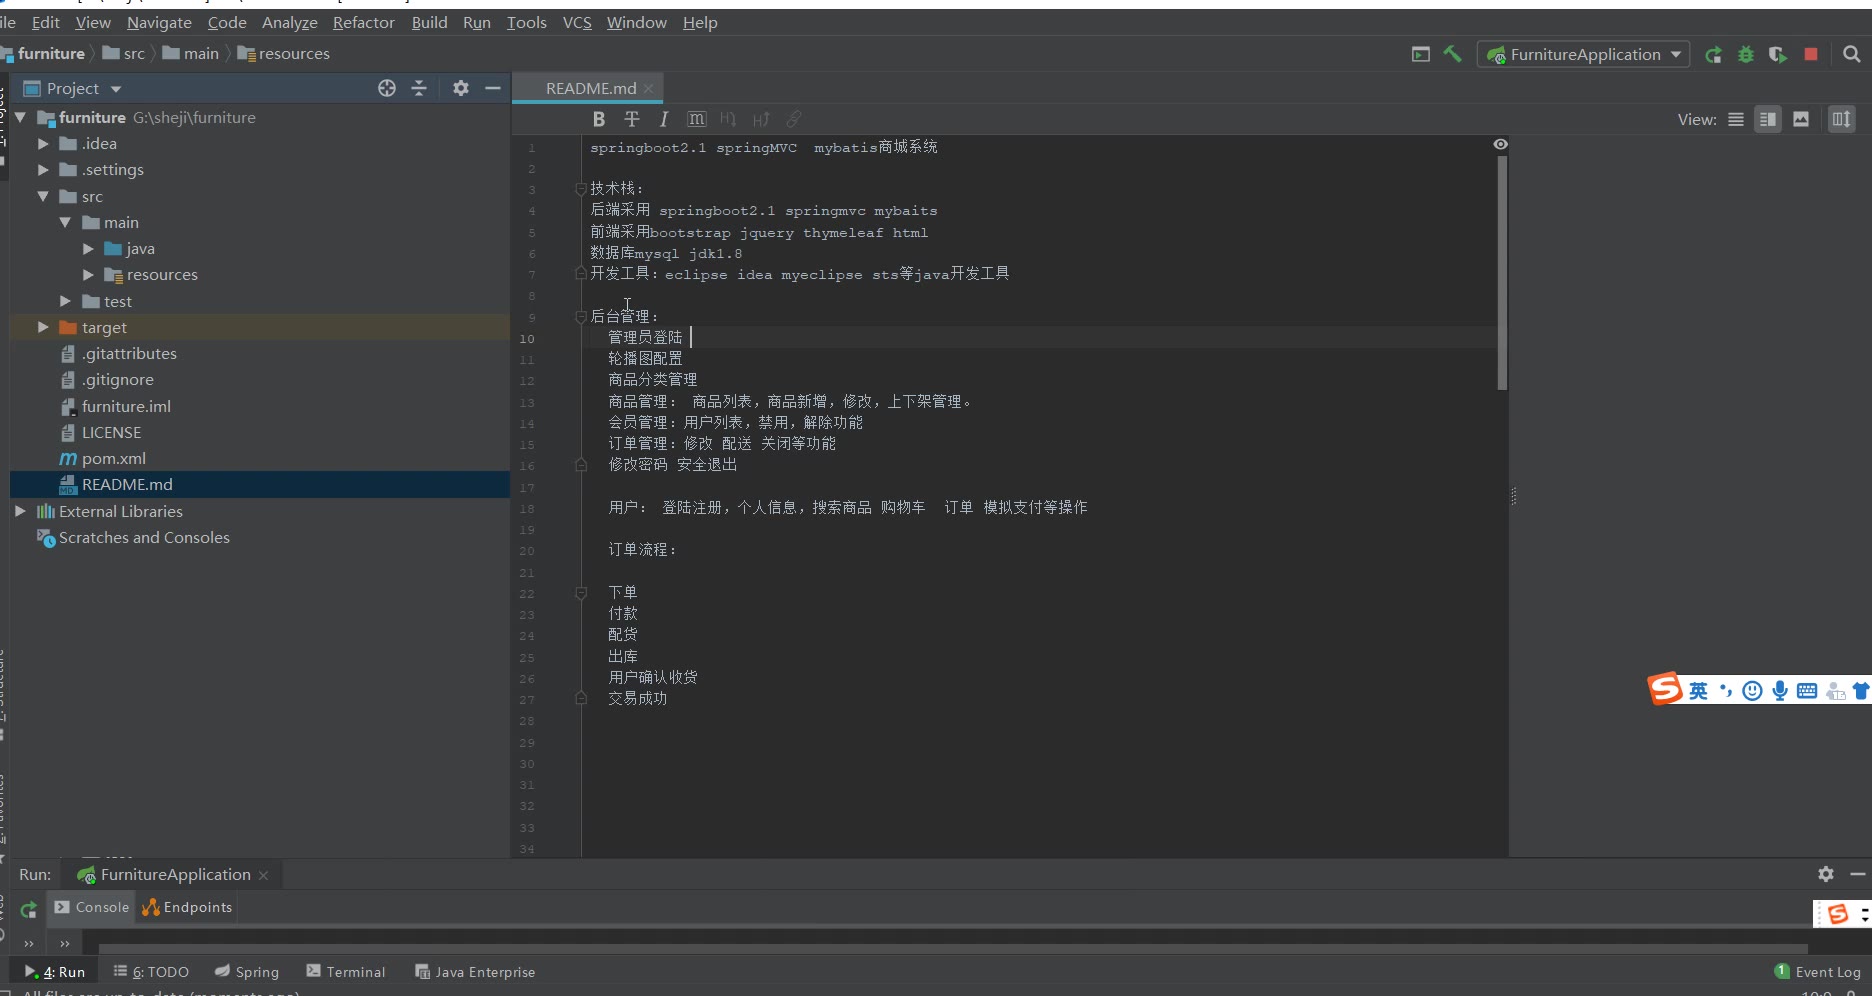Switch view to editor and preview
Screen dimensions: 1872x996
[1768, 119]
